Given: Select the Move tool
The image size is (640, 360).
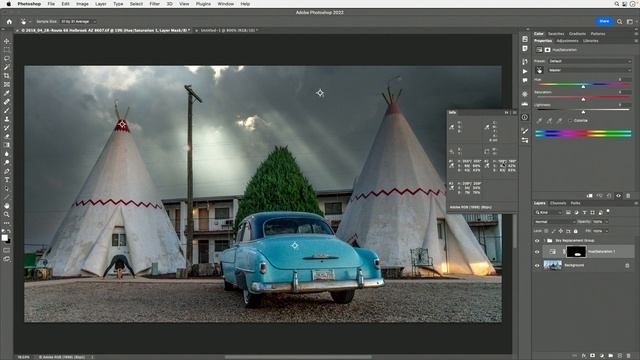Looking at the screenshot, I should tap(7, 41).
